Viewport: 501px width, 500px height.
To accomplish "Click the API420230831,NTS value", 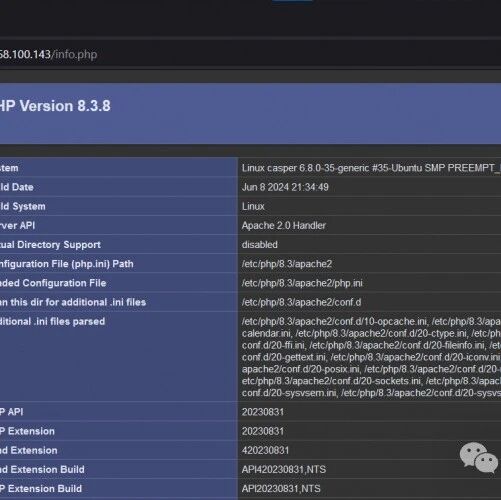I will pos(284,470).
